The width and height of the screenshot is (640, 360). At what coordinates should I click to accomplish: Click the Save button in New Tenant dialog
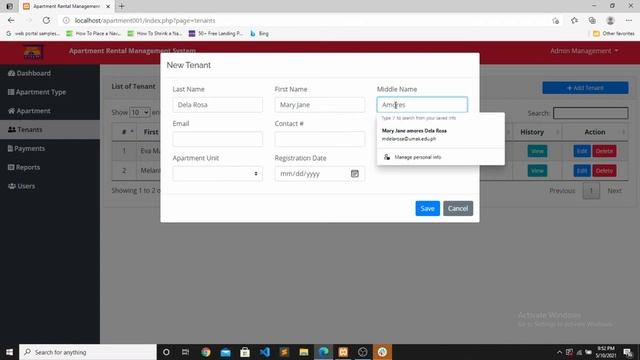[x=427, y=208]
